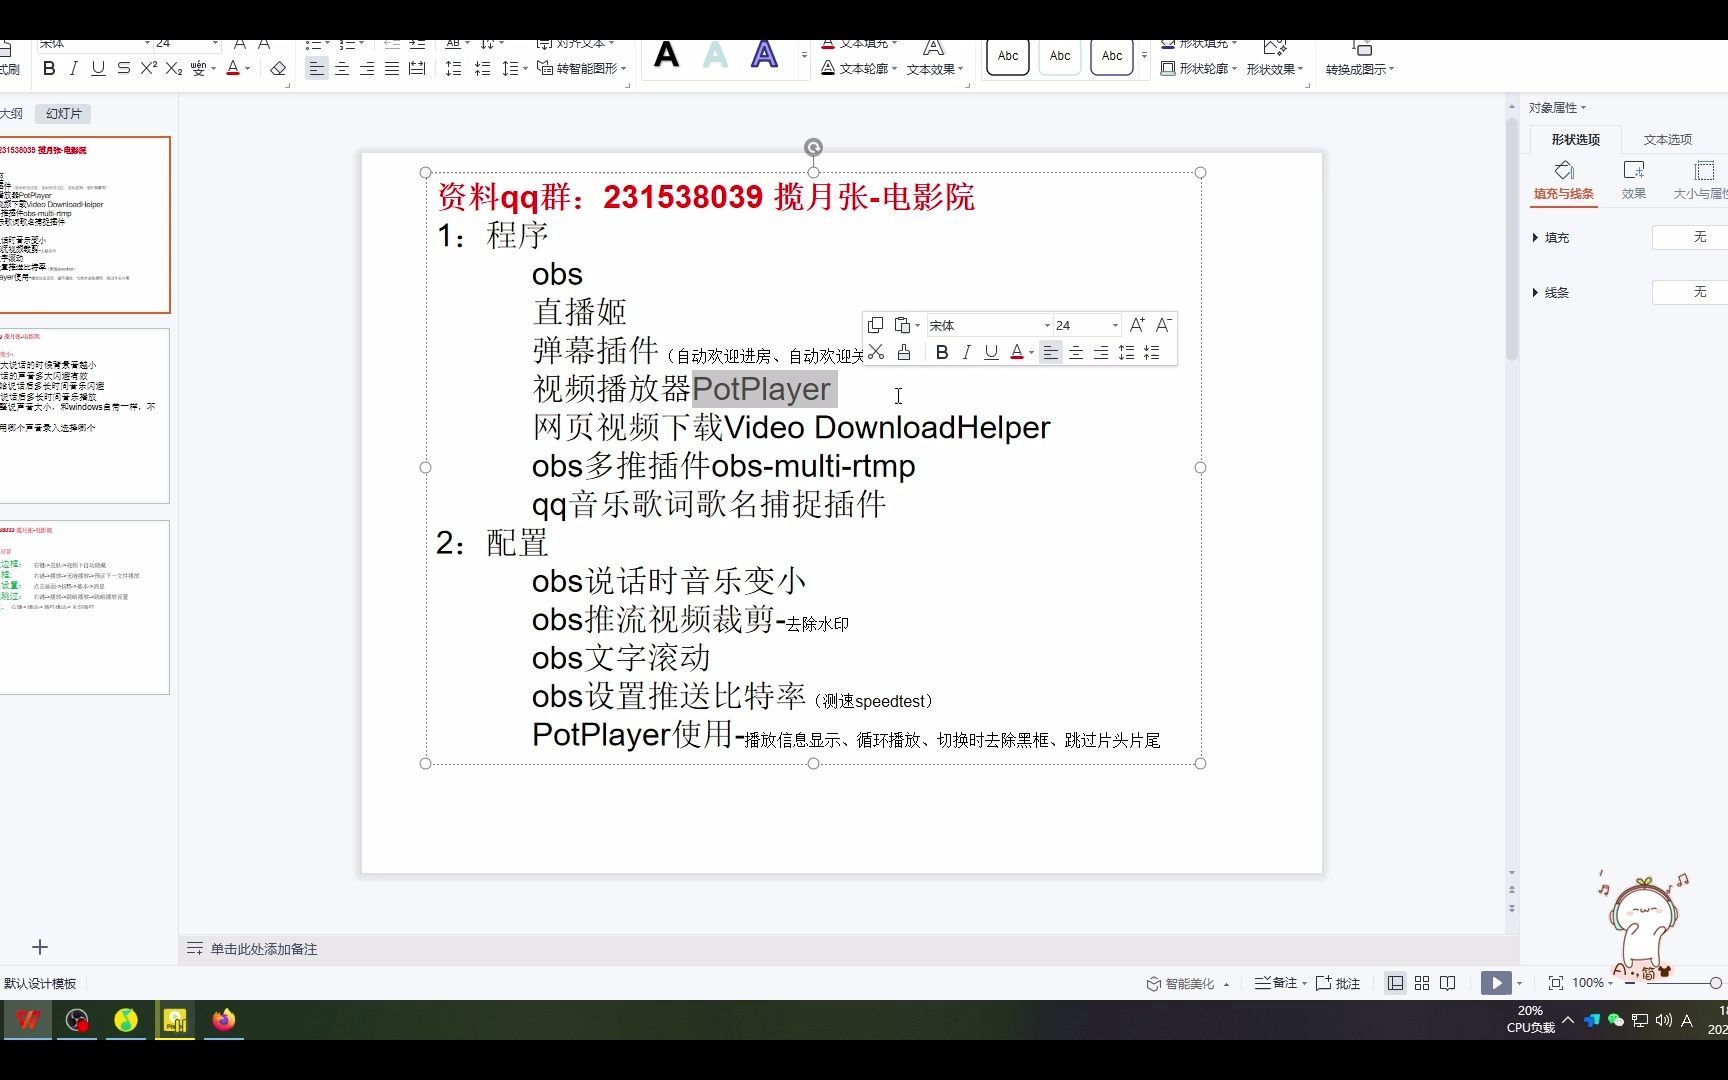
Task: Toggle italic in the main ribbon
Action: 74,69
